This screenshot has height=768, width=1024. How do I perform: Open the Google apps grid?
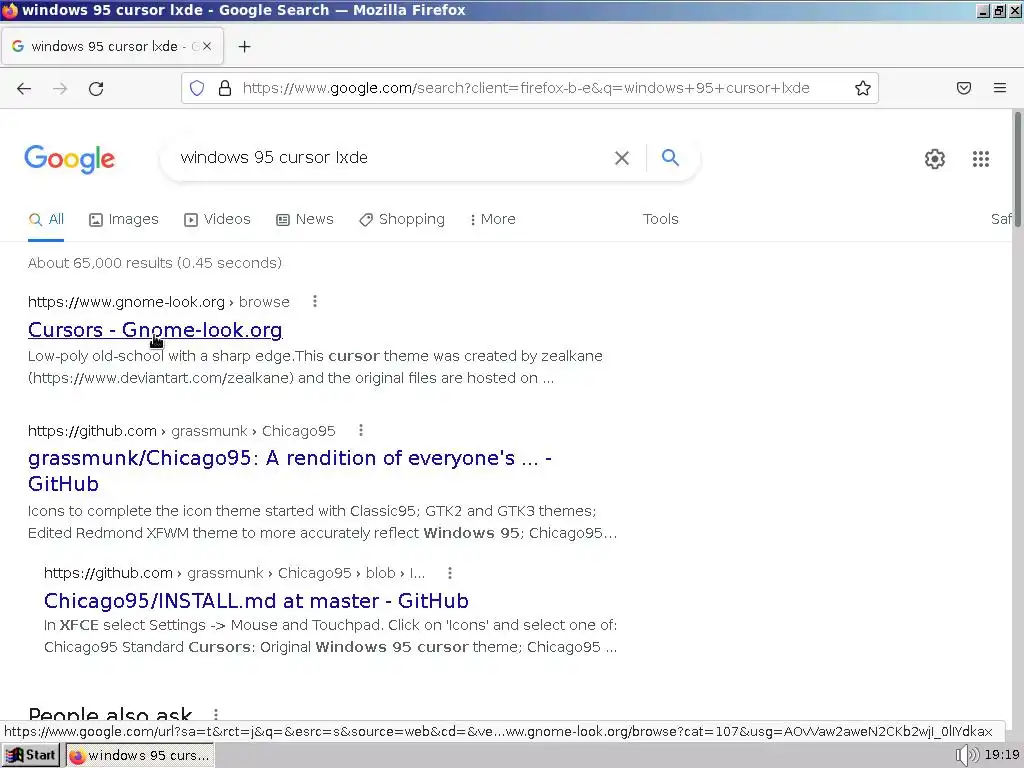(980, 159)
